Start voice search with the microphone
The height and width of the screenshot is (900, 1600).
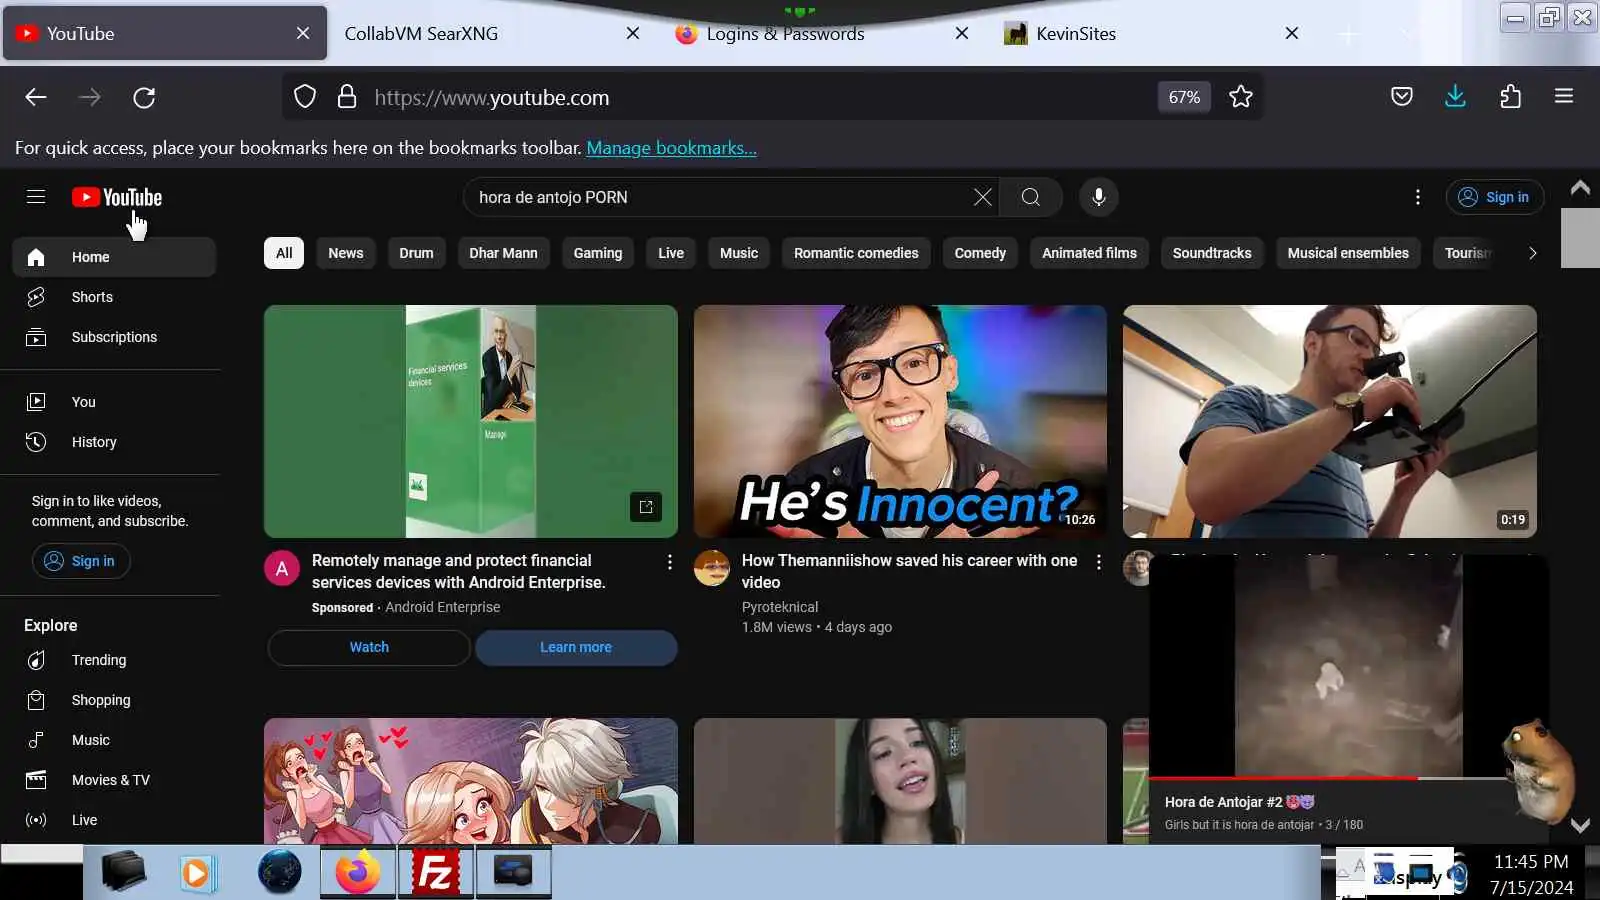point(1098,197)
